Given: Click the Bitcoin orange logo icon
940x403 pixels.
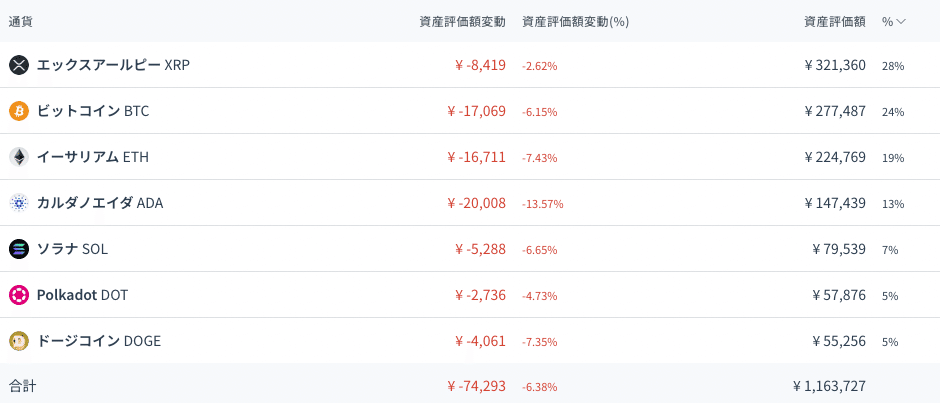Looking at the screenshot, I should (x=19, y=111).
